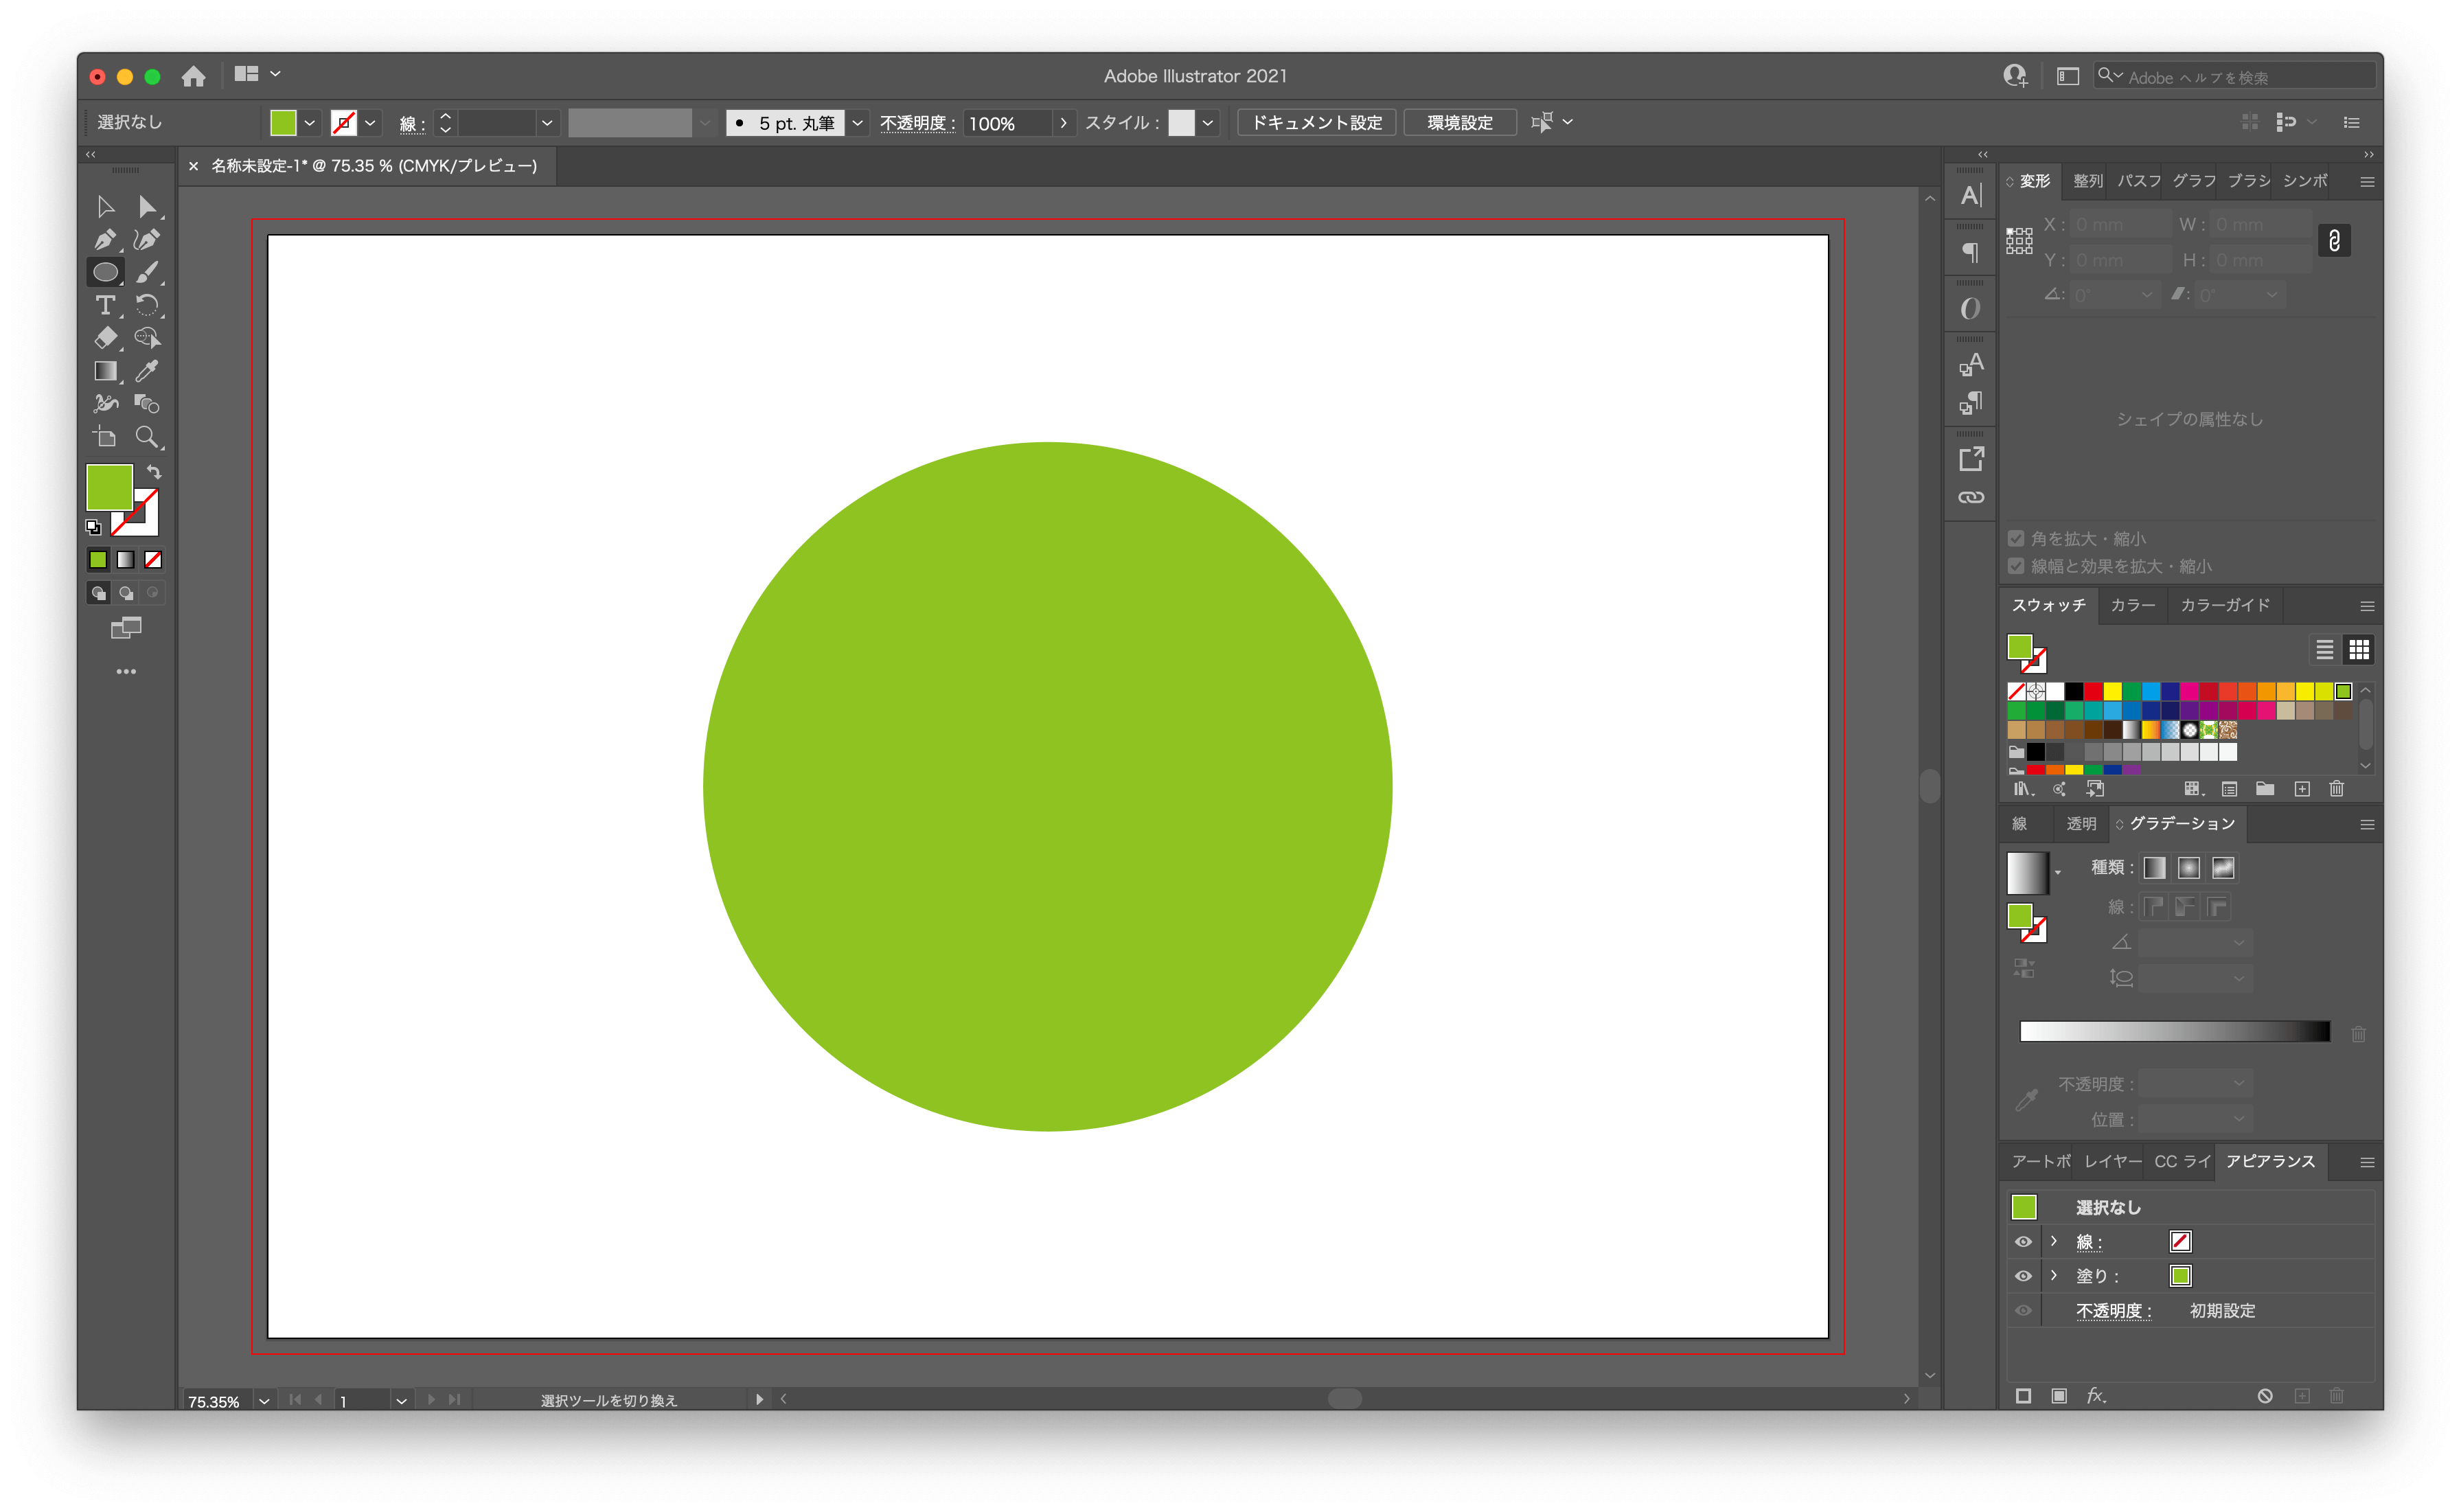The height and width of the screenshot is (1512, 2461).
Task: Open the Swatches panel options menu
Action: [x=2366, y=606]
